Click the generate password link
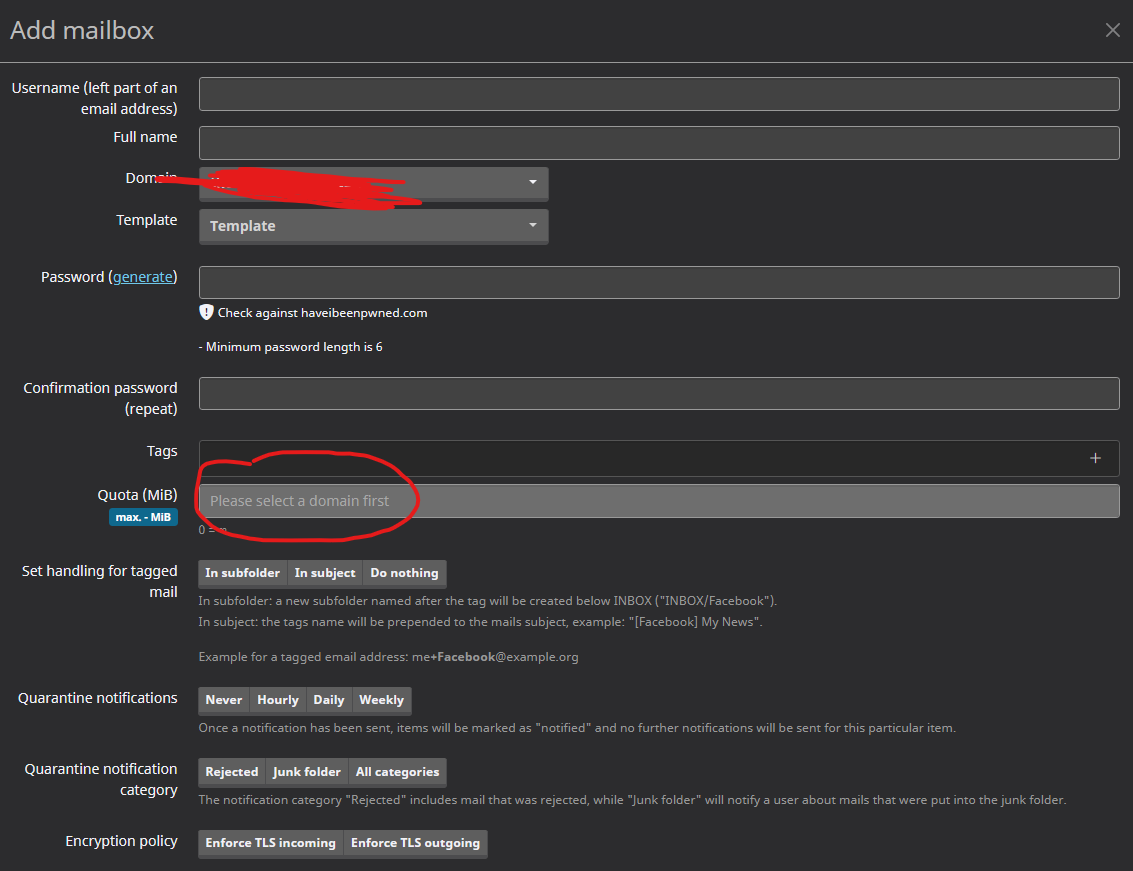The height and width of the screenshot is (871, 1133). [143, 277]
